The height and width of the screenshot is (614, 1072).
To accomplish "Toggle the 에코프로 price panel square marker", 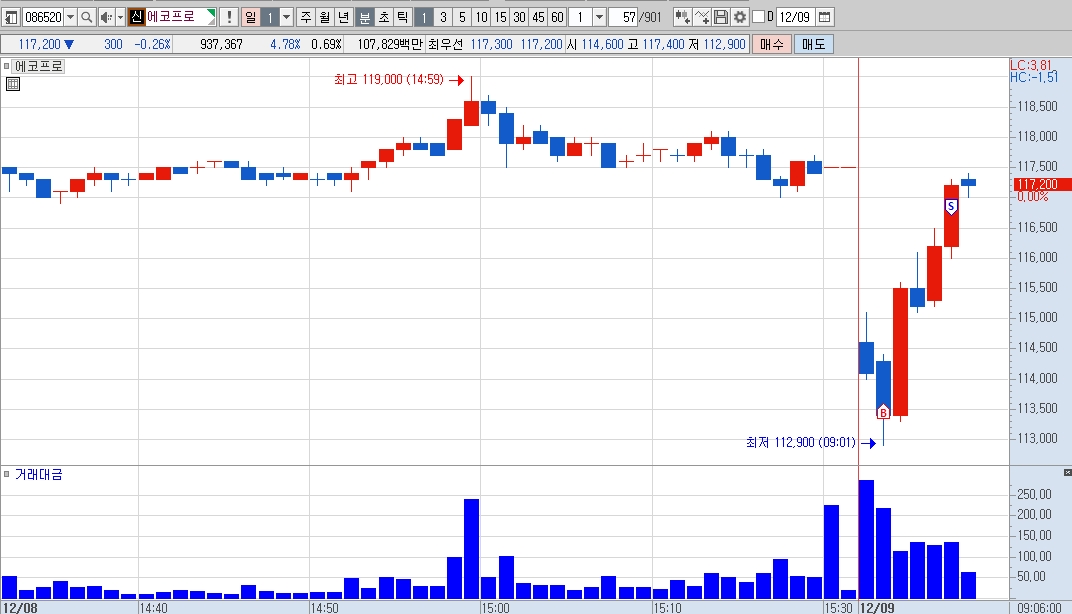I will coord(6,66).
